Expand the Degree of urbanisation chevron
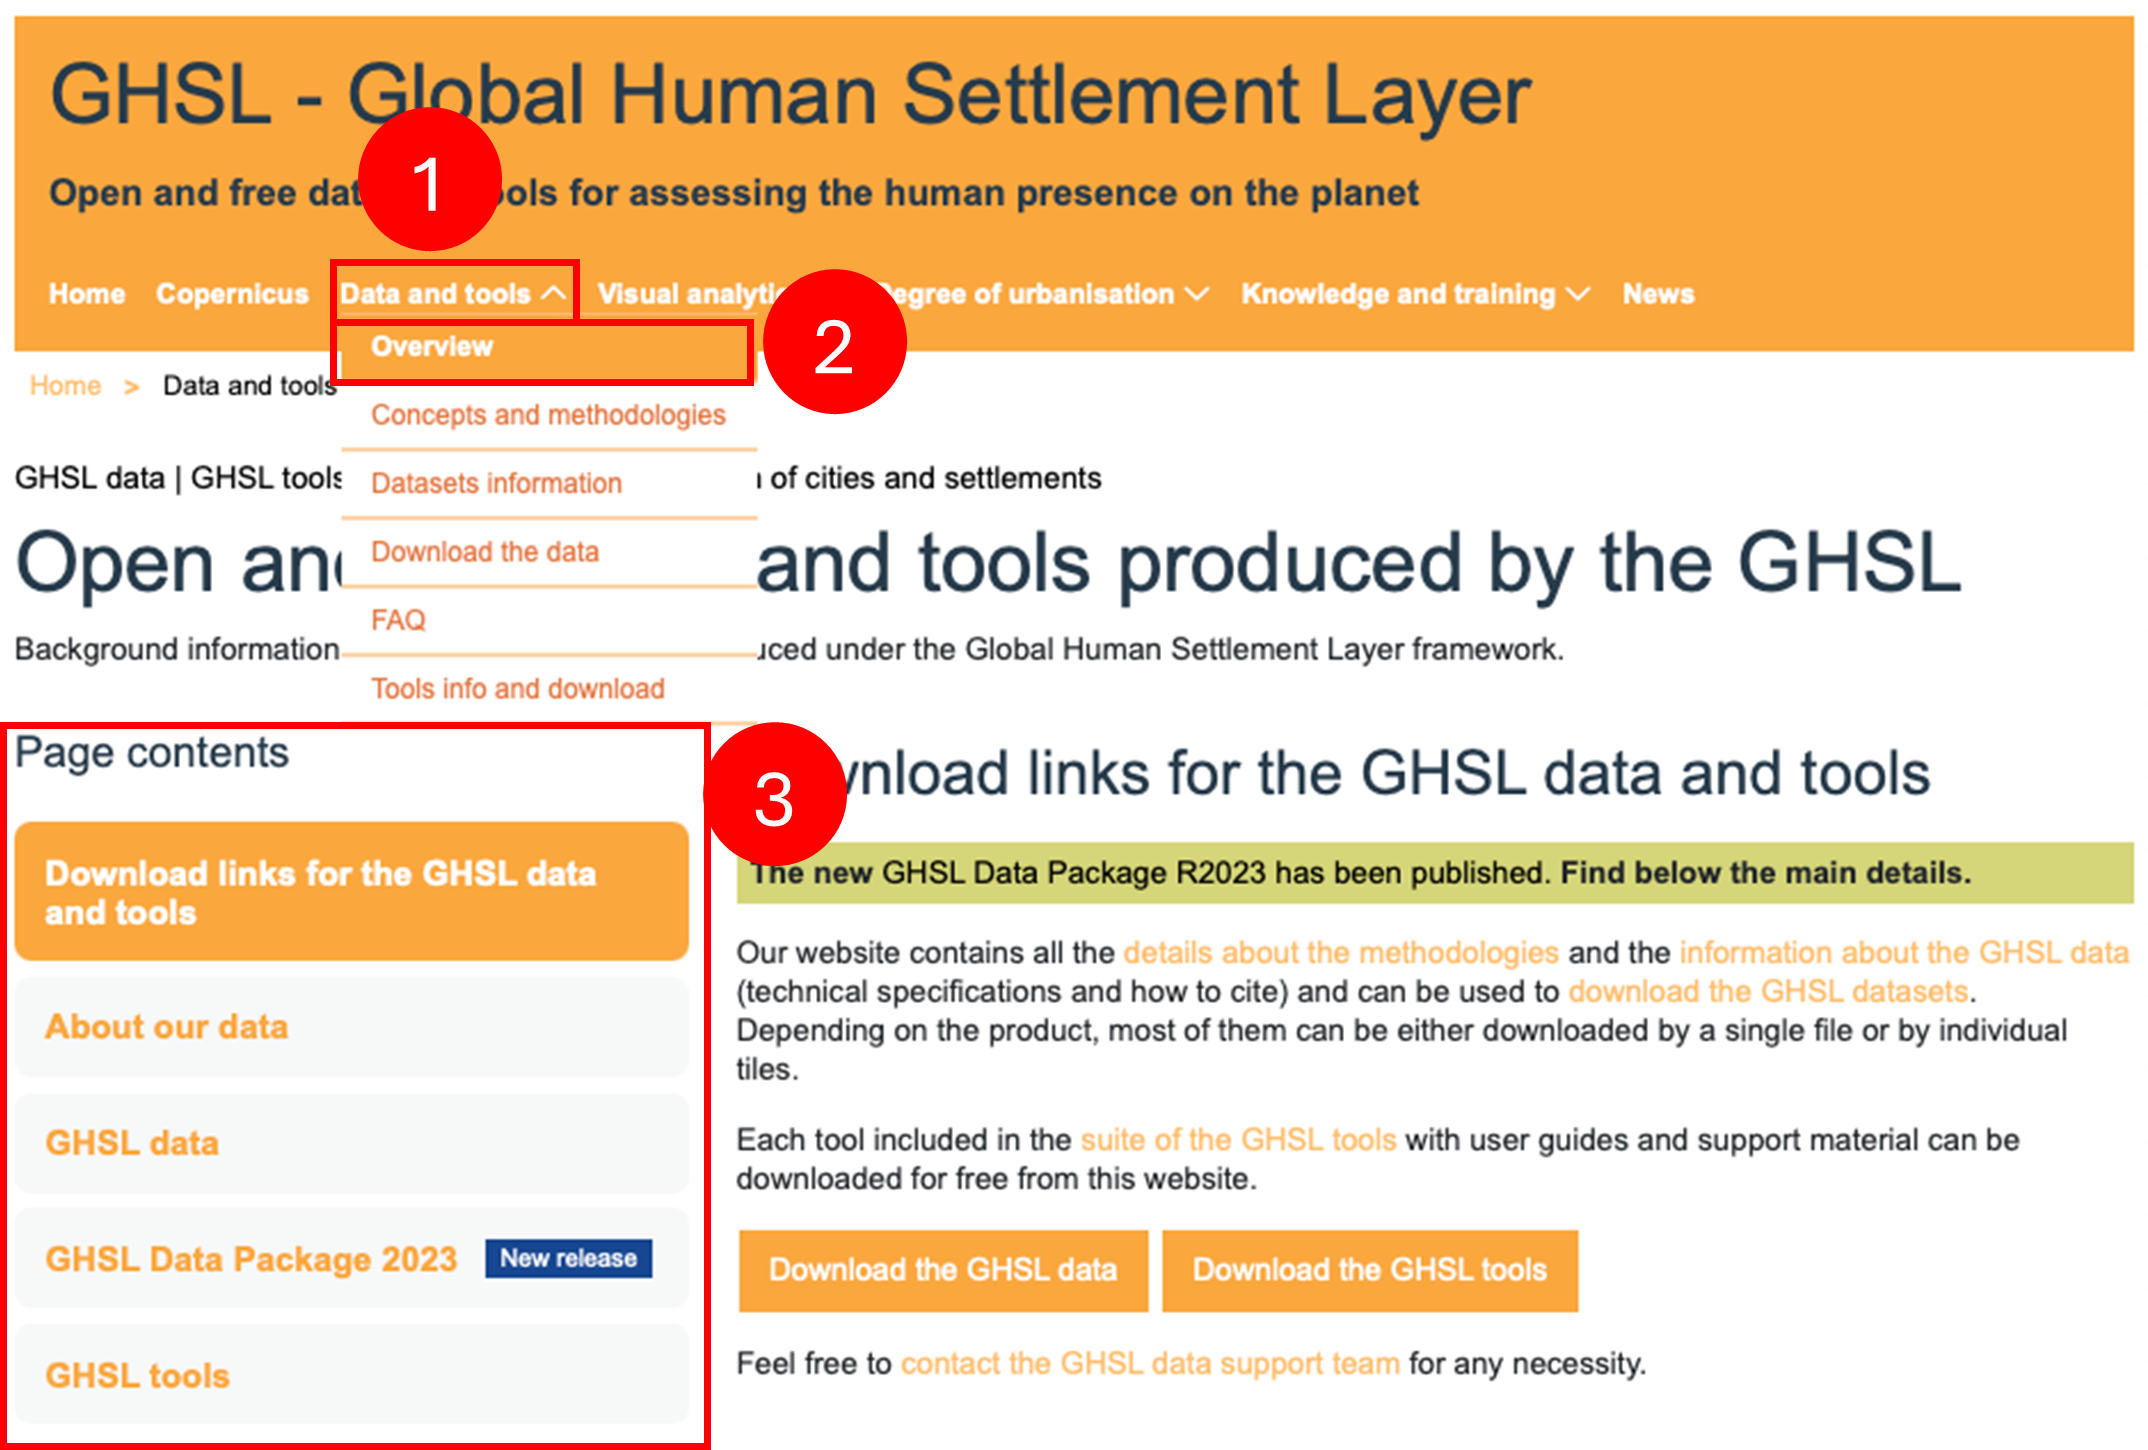Viewport: 2148px width, 1450px height. click(1197, 294)
